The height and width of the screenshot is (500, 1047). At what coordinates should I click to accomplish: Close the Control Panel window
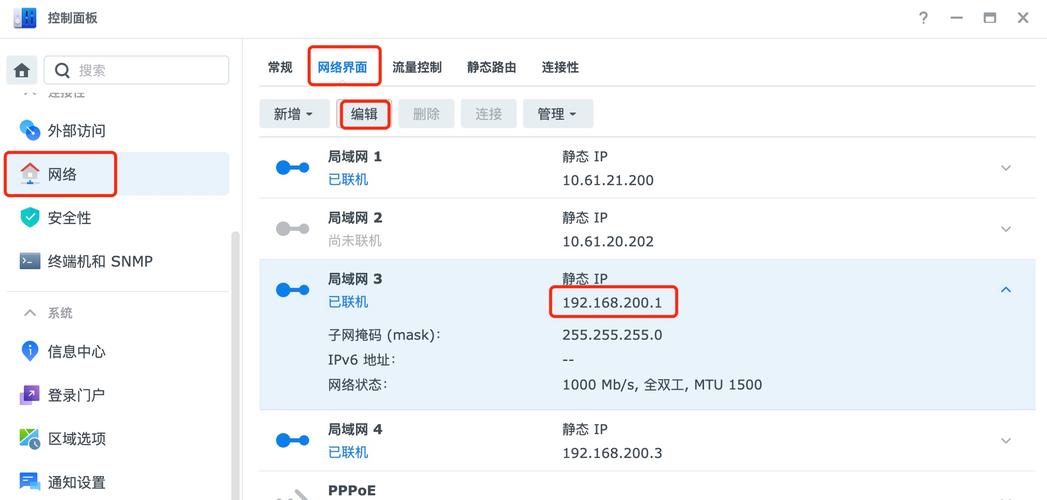click(1023, 18)
